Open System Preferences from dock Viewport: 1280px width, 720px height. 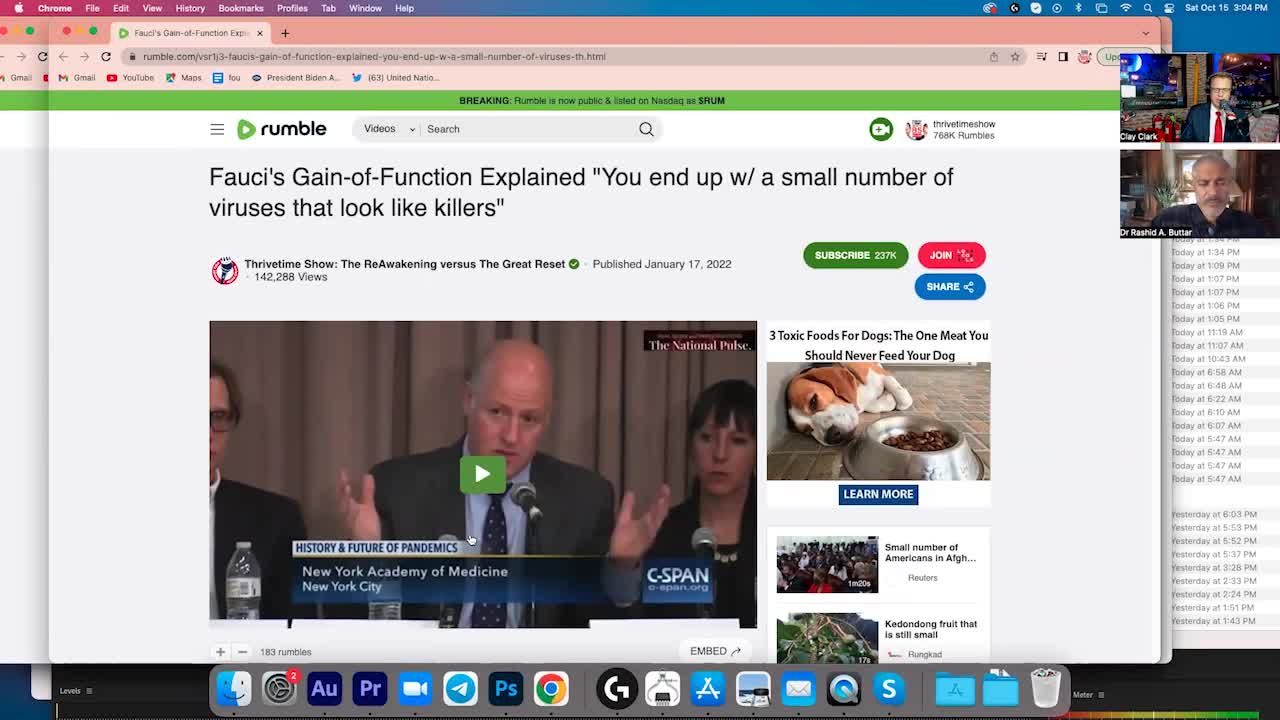(x=279, y=689)
